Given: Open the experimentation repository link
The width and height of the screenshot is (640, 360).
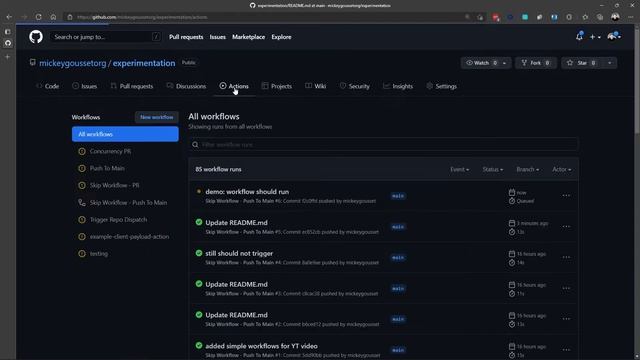Looking at the screenshot, I should pos(144,63).
